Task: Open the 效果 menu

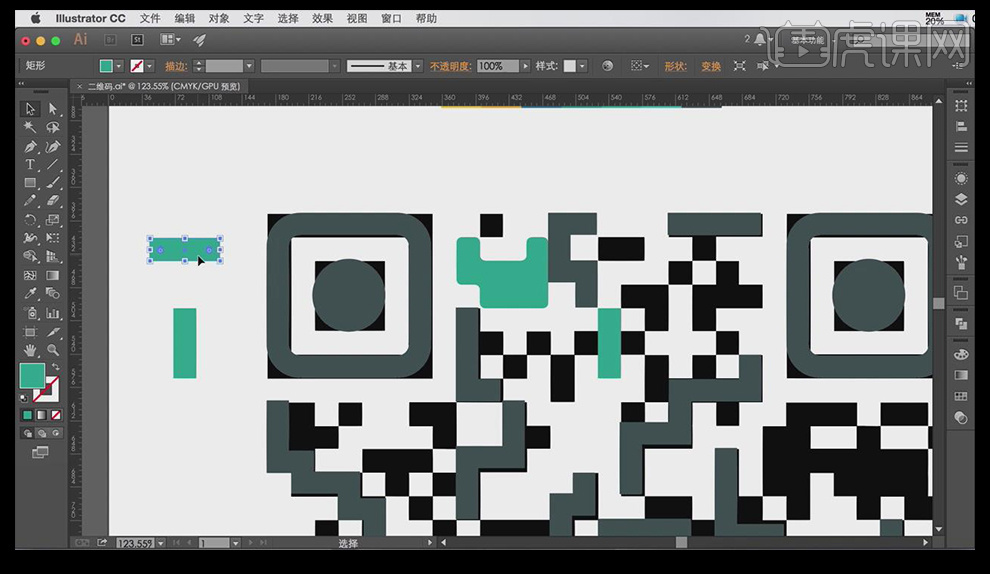Action: click(x=322, y=18)
